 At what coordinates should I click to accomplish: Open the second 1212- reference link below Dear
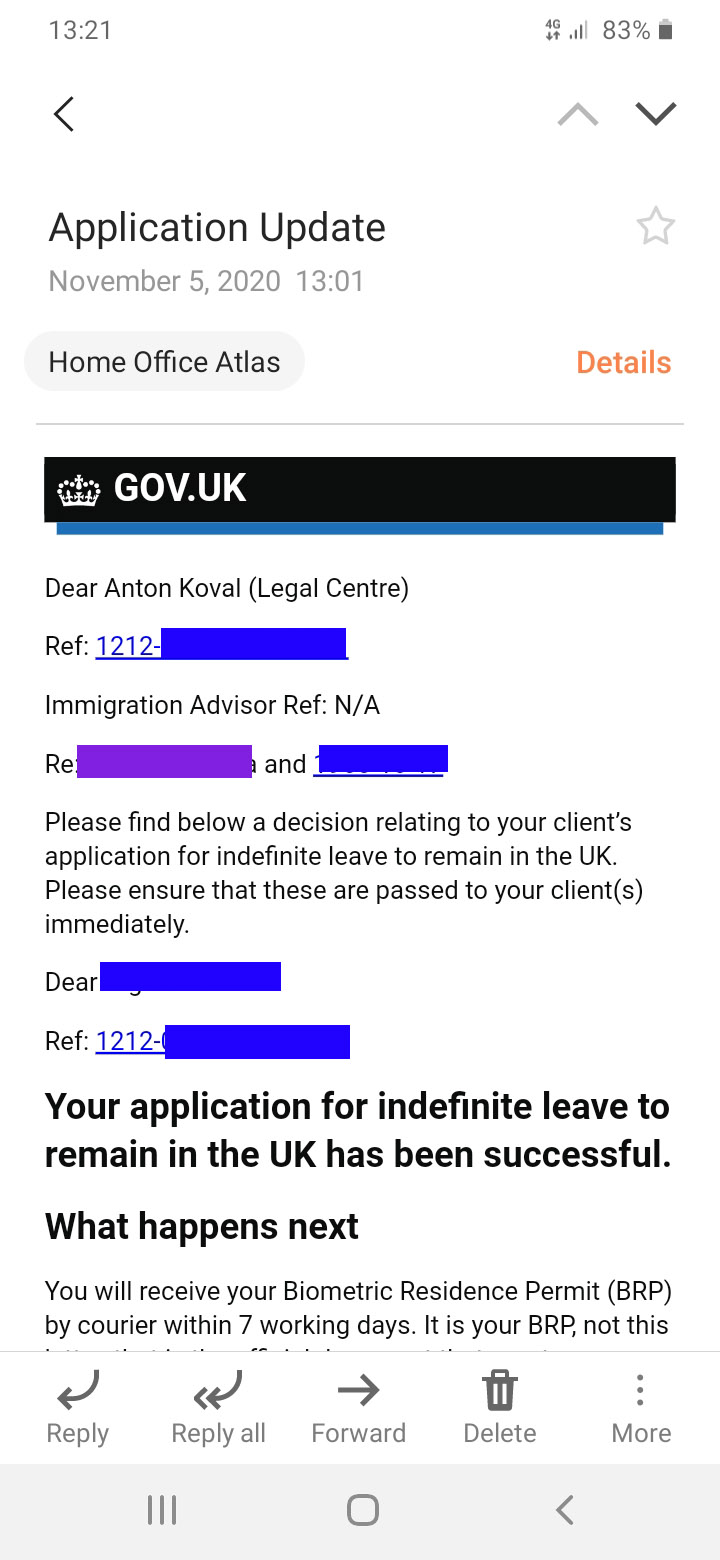(x=222, y=1041)
